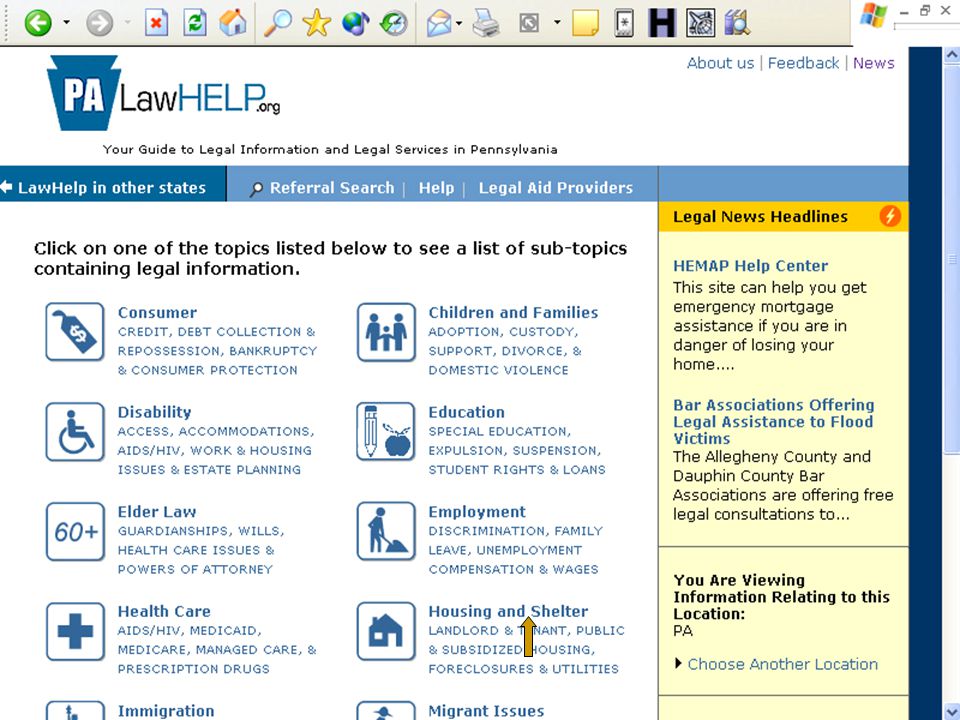This screenshot has height=720, width=960.
Task: Click the Media globe icon
Action: (356, 23)
